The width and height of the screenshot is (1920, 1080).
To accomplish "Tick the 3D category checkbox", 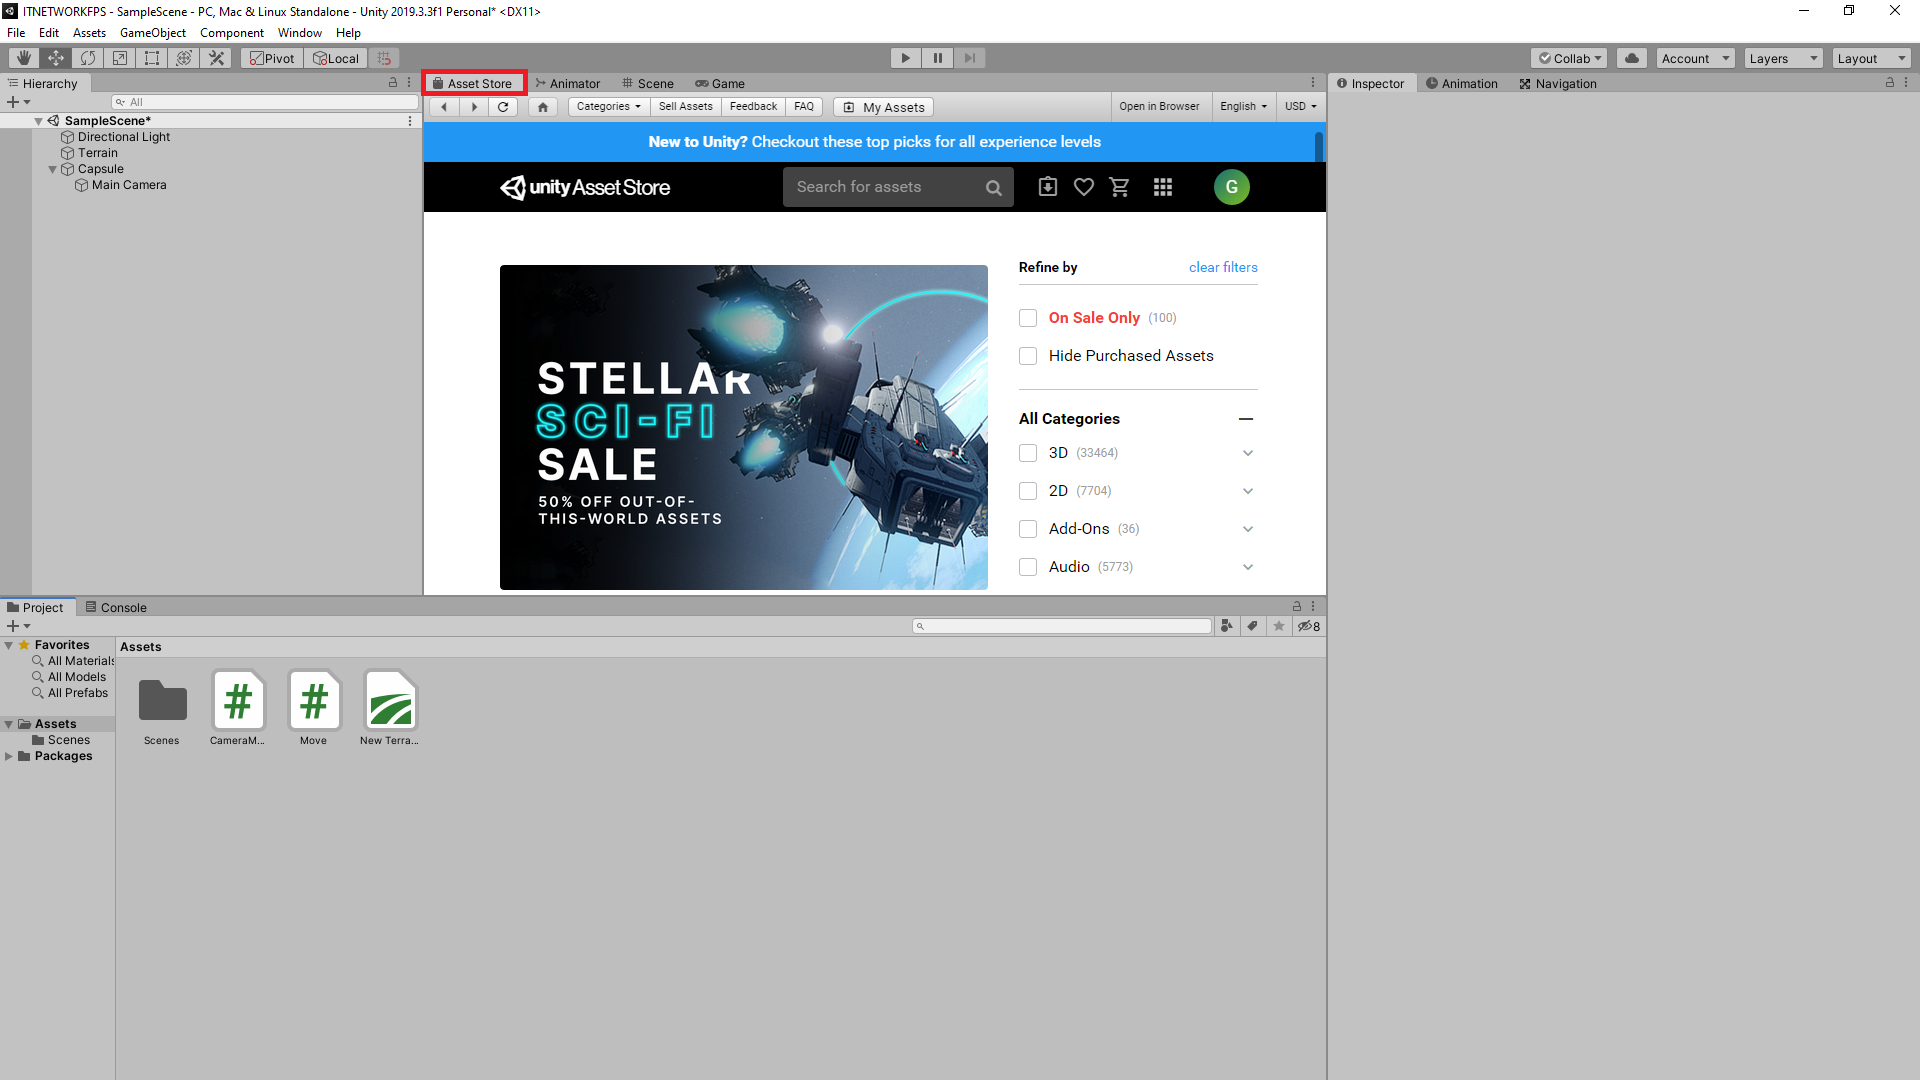I will pos(1028,453).
